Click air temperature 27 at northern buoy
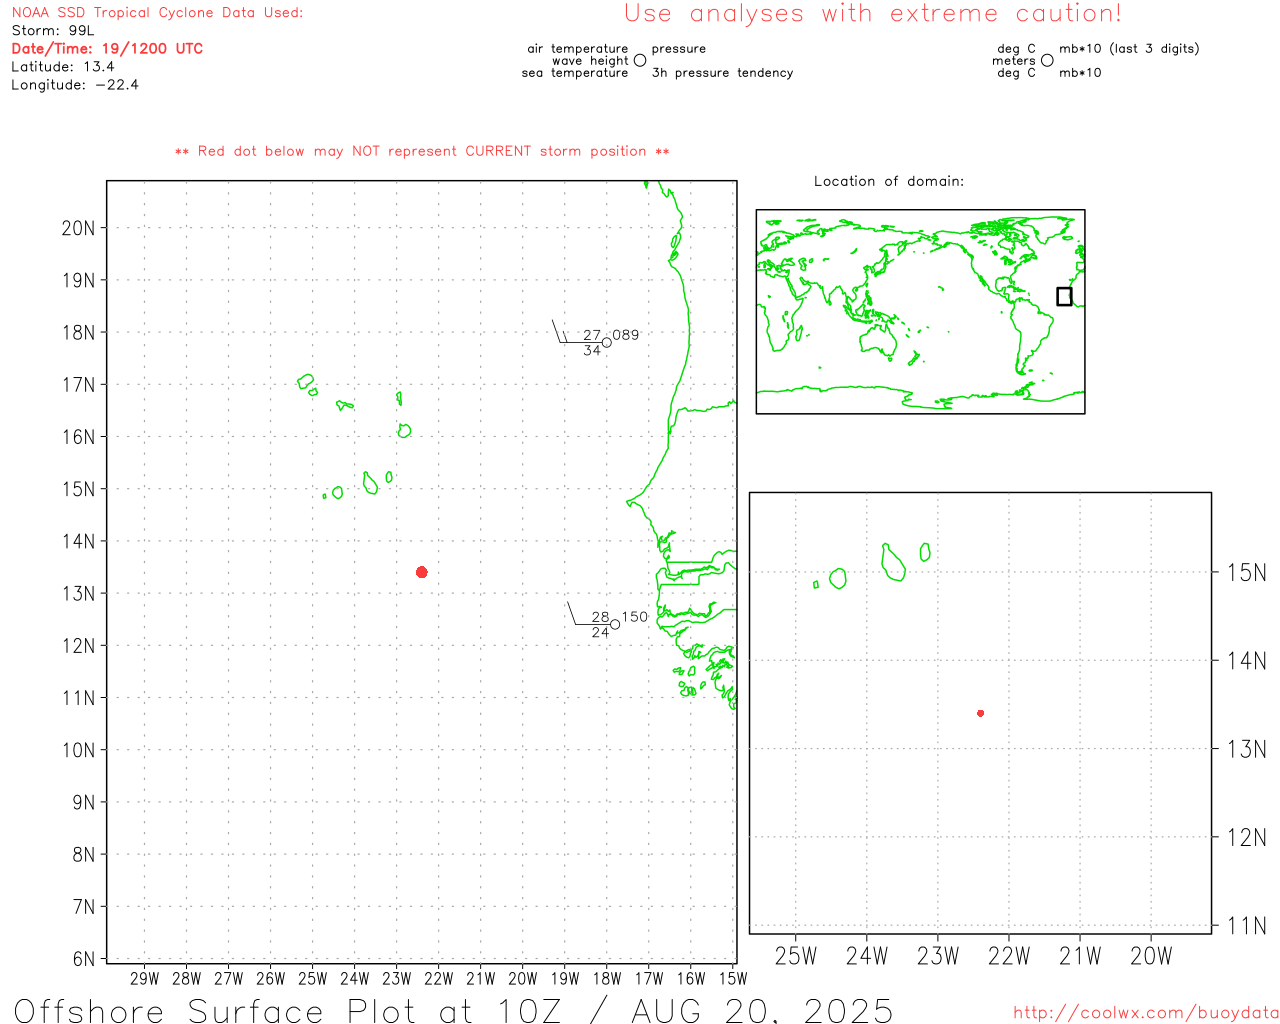 [592, 336]
